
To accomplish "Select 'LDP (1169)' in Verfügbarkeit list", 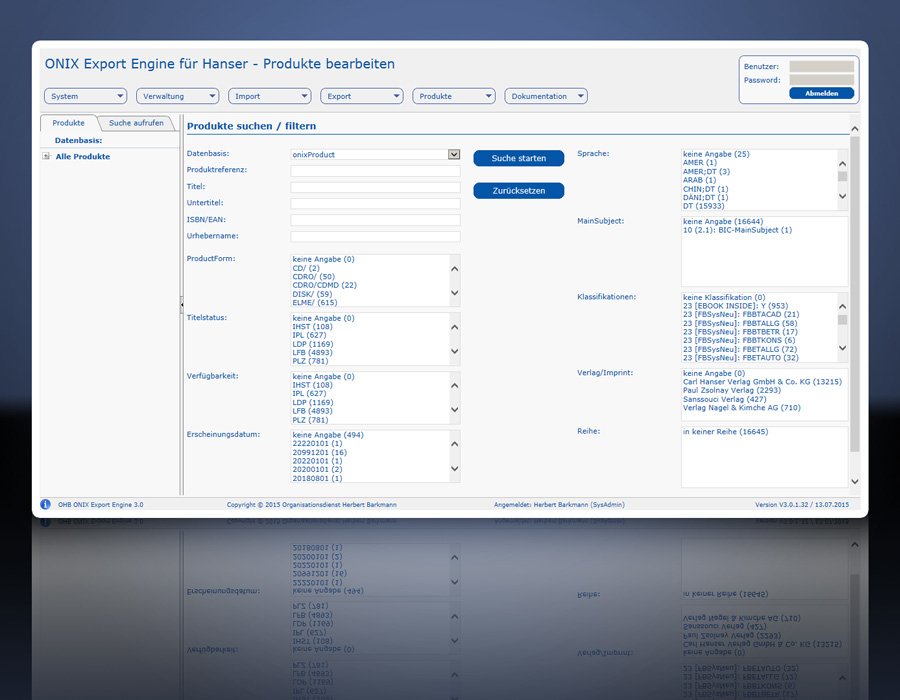I will coord(312,402).
